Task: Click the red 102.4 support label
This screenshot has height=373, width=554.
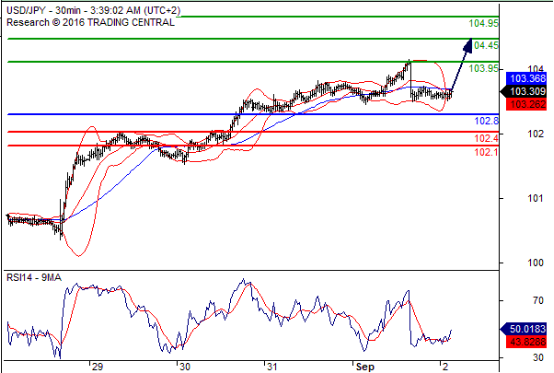Action: click(487, 138)
